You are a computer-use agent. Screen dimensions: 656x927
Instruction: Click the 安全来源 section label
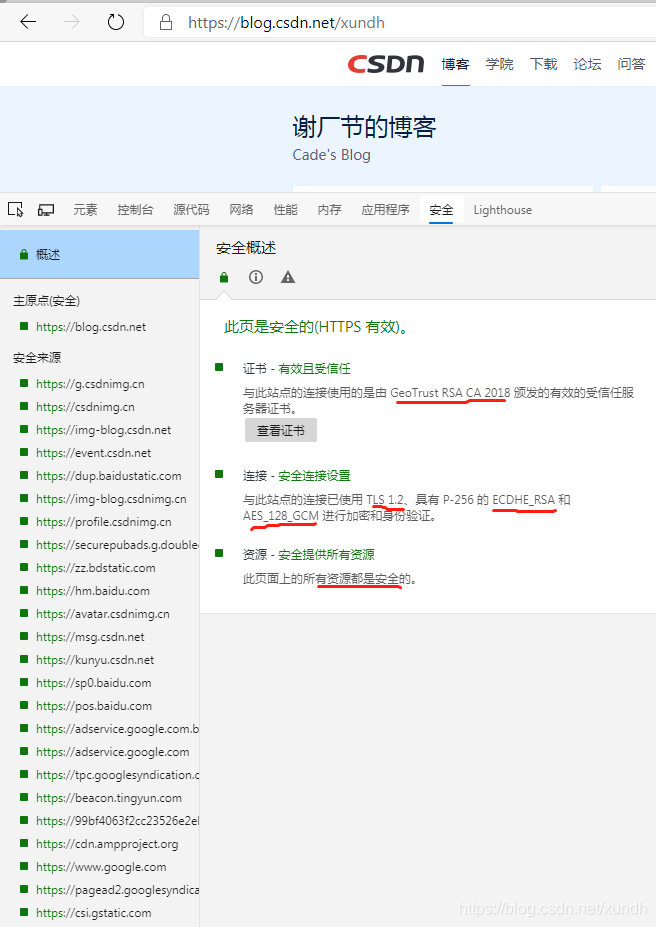pos(37,358)
